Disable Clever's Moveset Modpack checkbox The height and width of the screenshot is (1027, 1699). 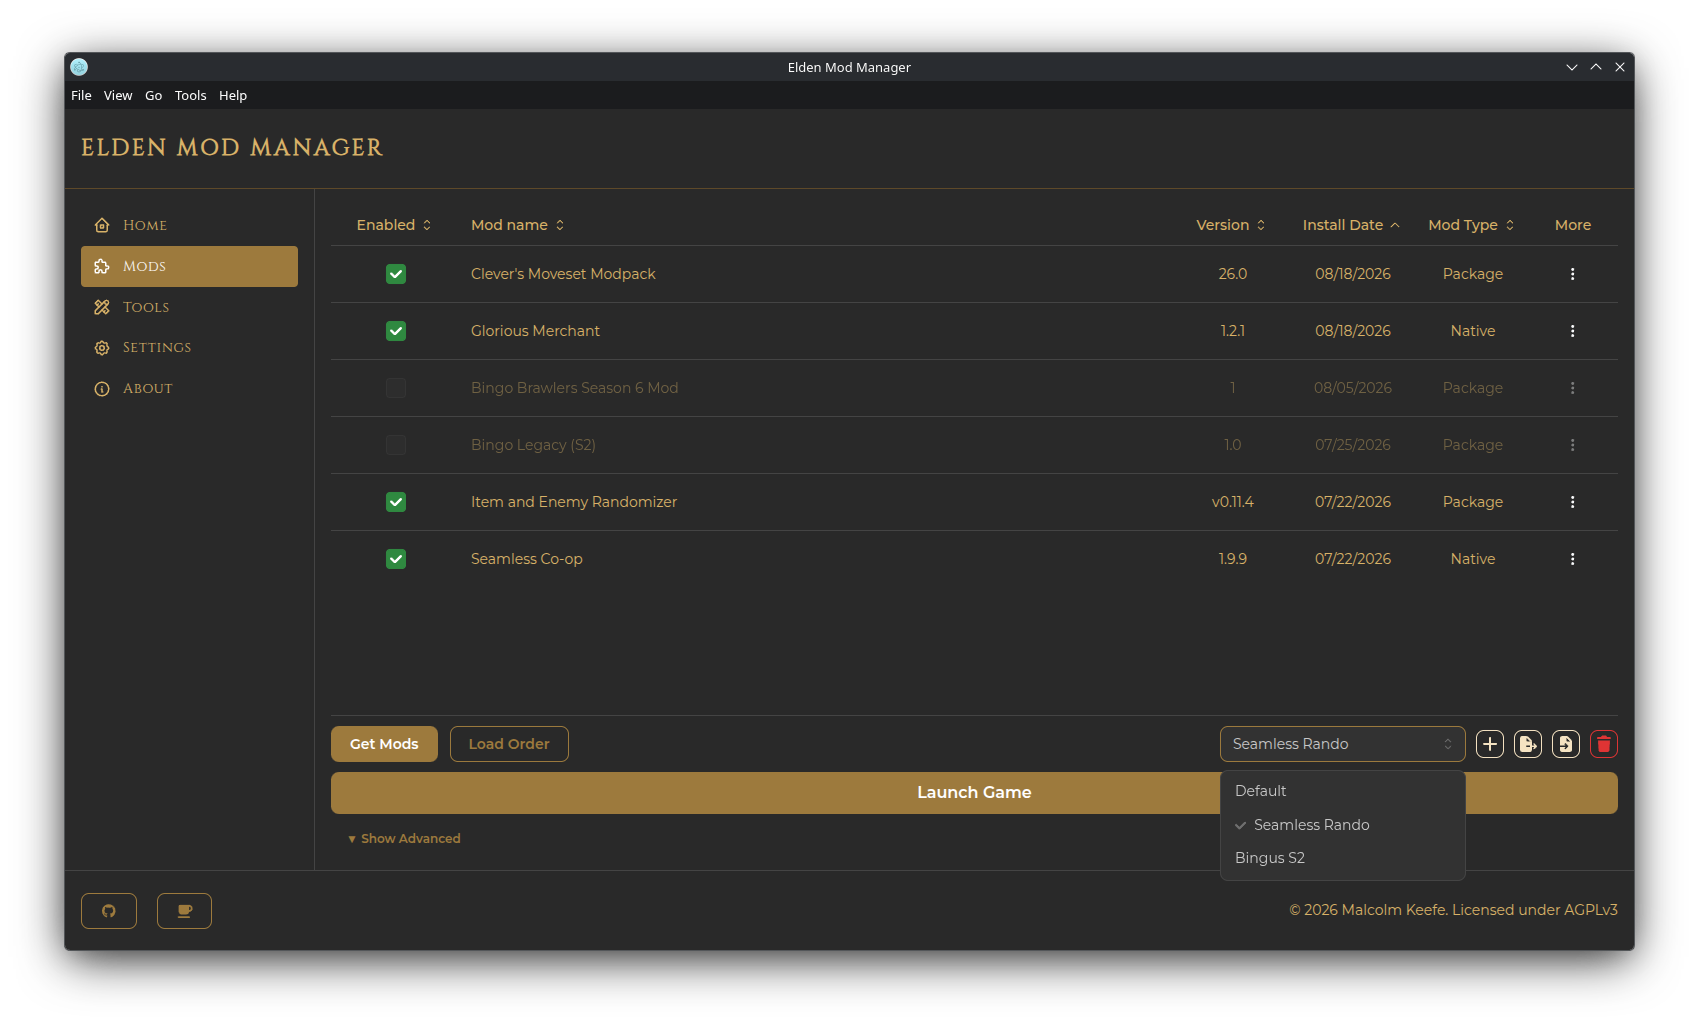396,274
